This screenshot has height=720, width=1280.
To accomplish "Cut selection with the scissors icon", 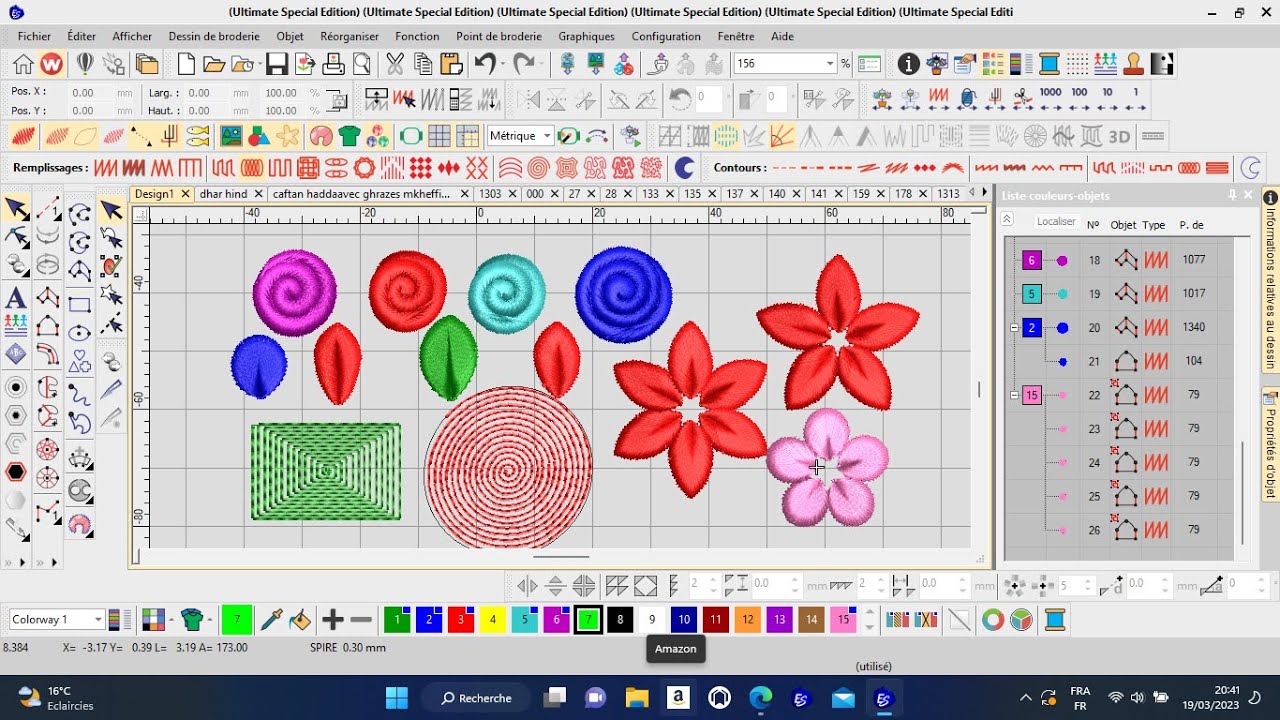I will coord(395,64).
